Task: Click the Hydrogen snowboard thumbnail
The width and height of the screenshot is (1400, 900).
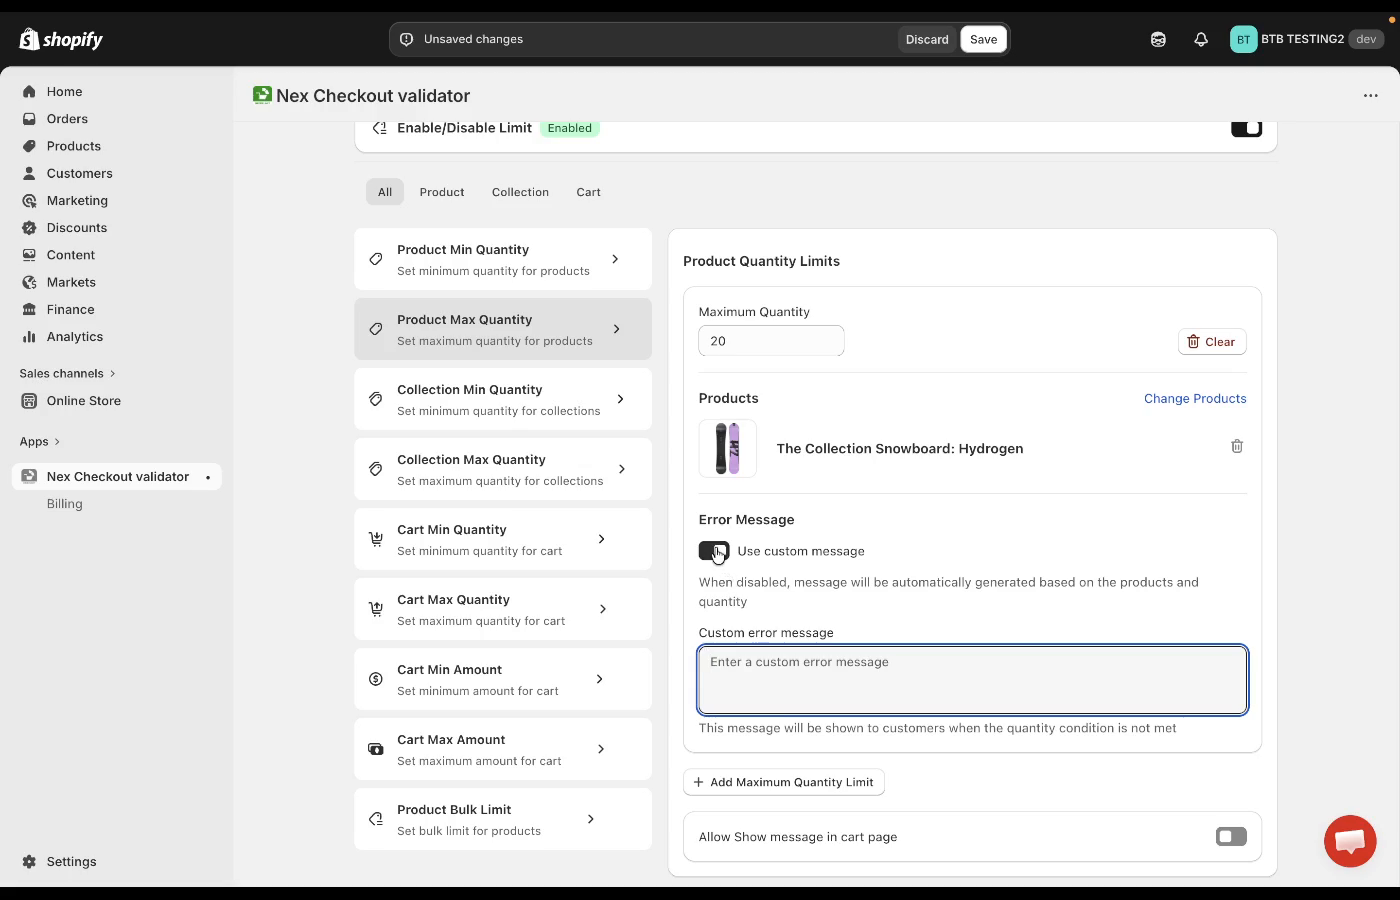Action: [728, 448]
